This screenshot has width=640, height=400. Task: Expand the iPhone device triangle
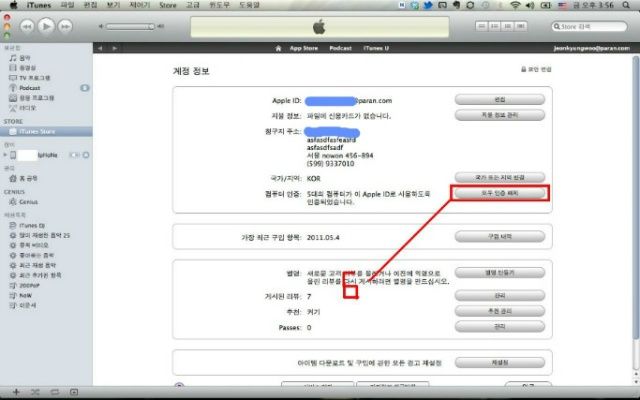pyautogui.click(x=5, y=155)
